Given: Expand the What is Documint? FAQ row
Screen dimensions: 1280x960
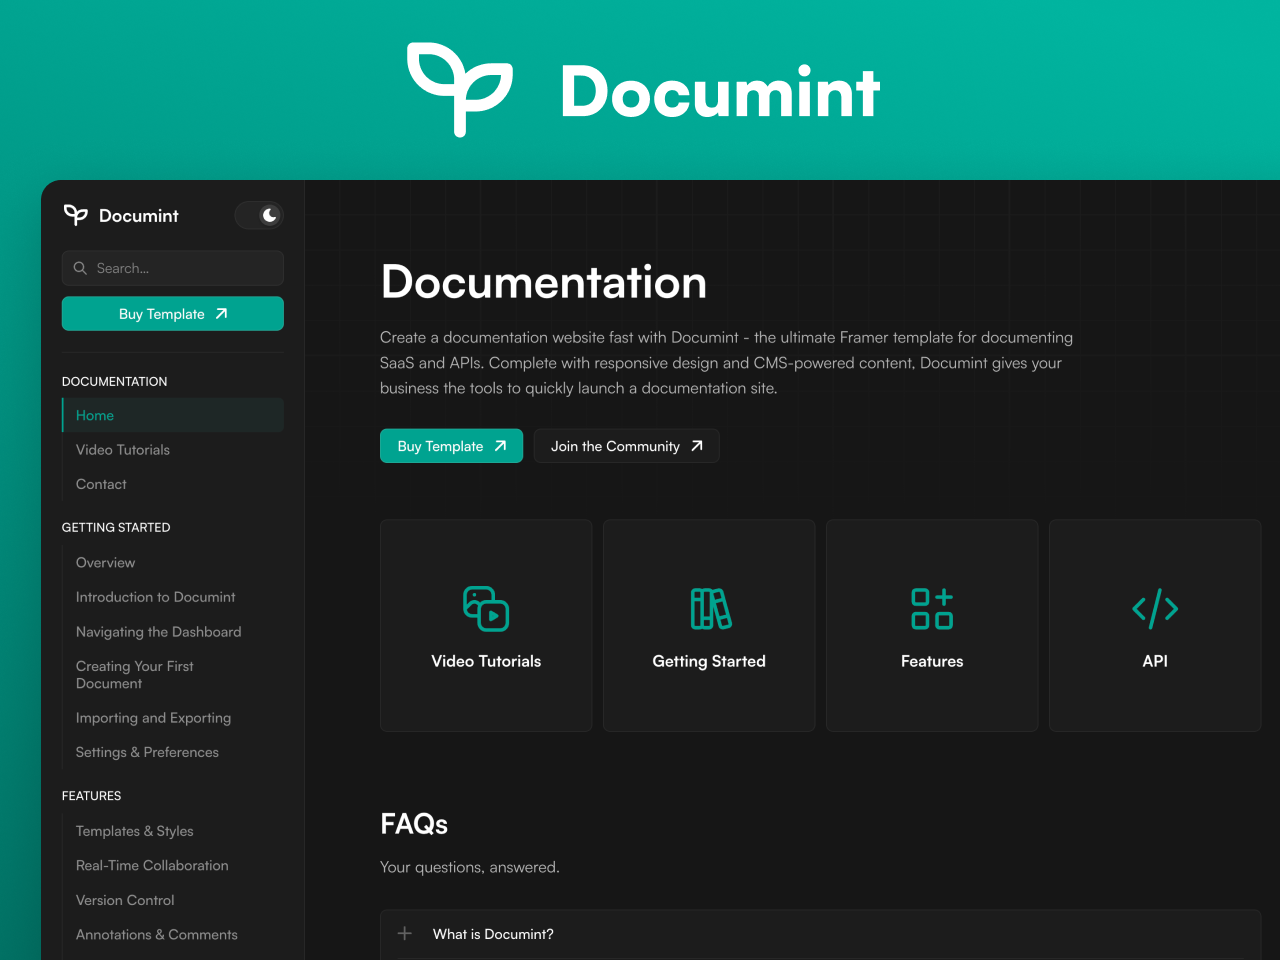Looking at the screenshot, I should coord(820,934).
